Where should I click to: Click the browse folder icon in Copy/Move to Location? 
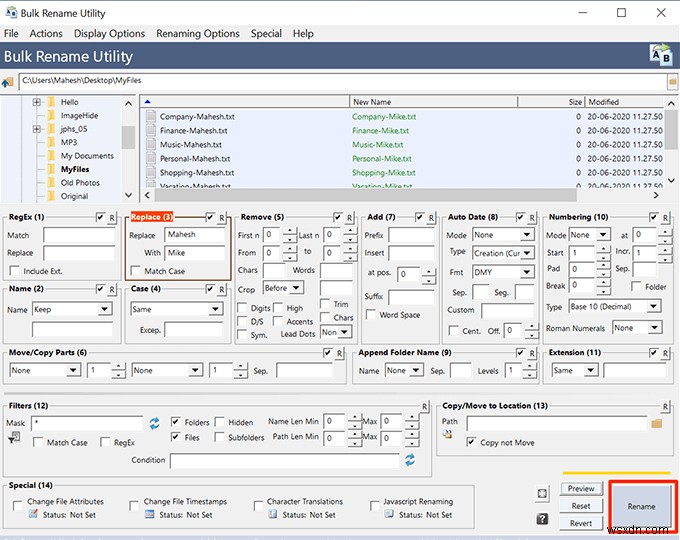[657, 424]
